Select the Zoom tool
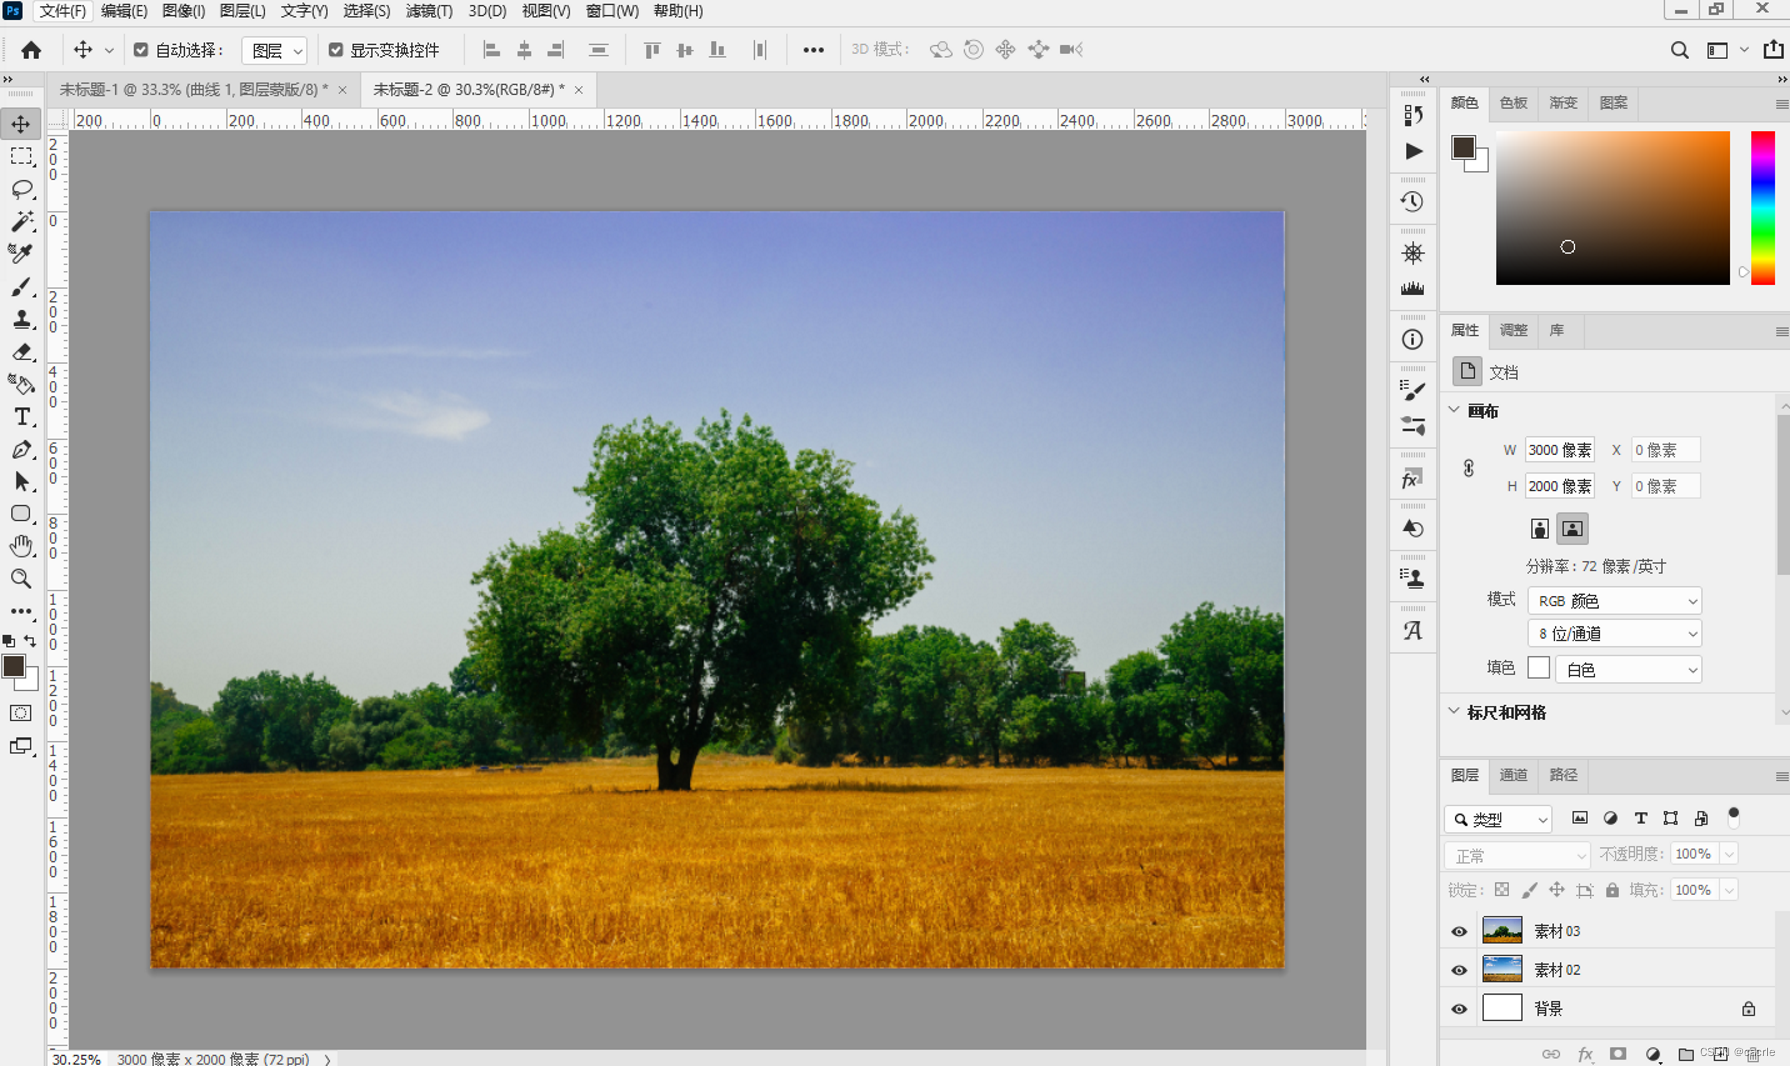 (21, 579)
